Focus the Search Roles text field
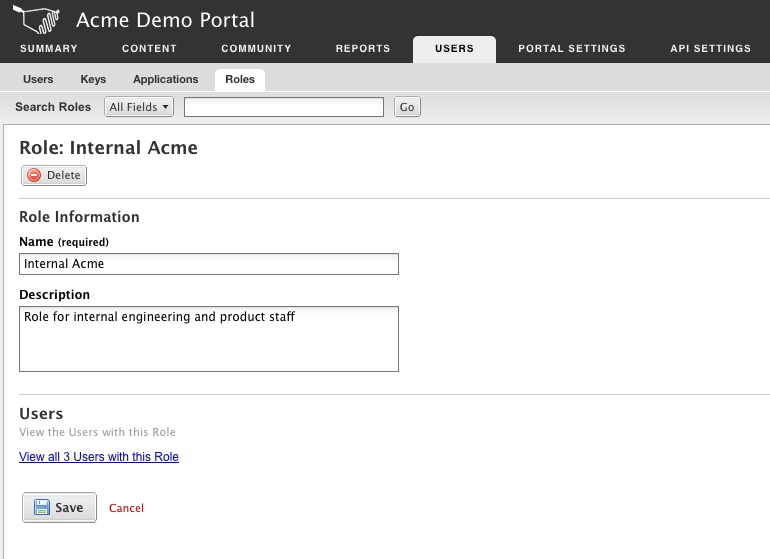The width and height of the screenshot is (770, 559). tap(284, 107)
